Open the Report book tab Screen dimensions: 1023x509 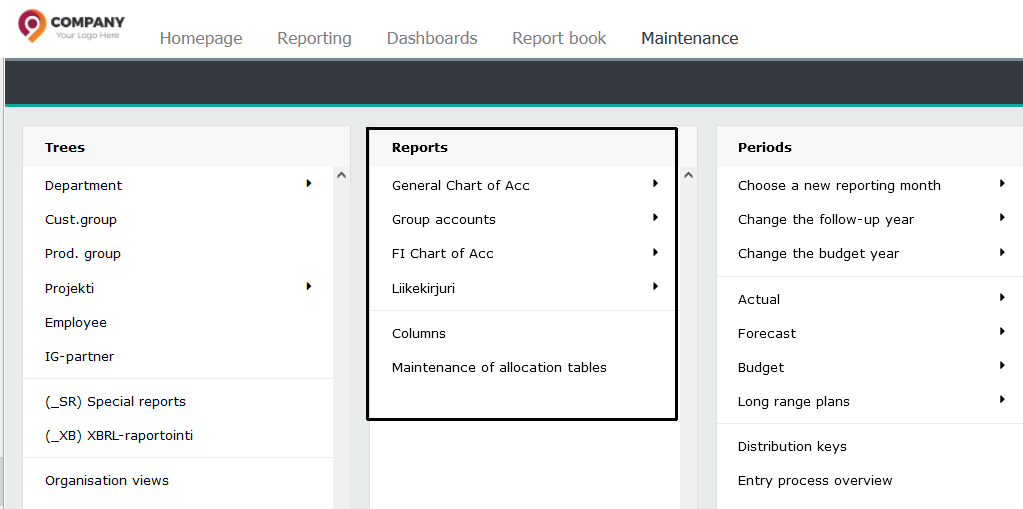click(559, 39)
